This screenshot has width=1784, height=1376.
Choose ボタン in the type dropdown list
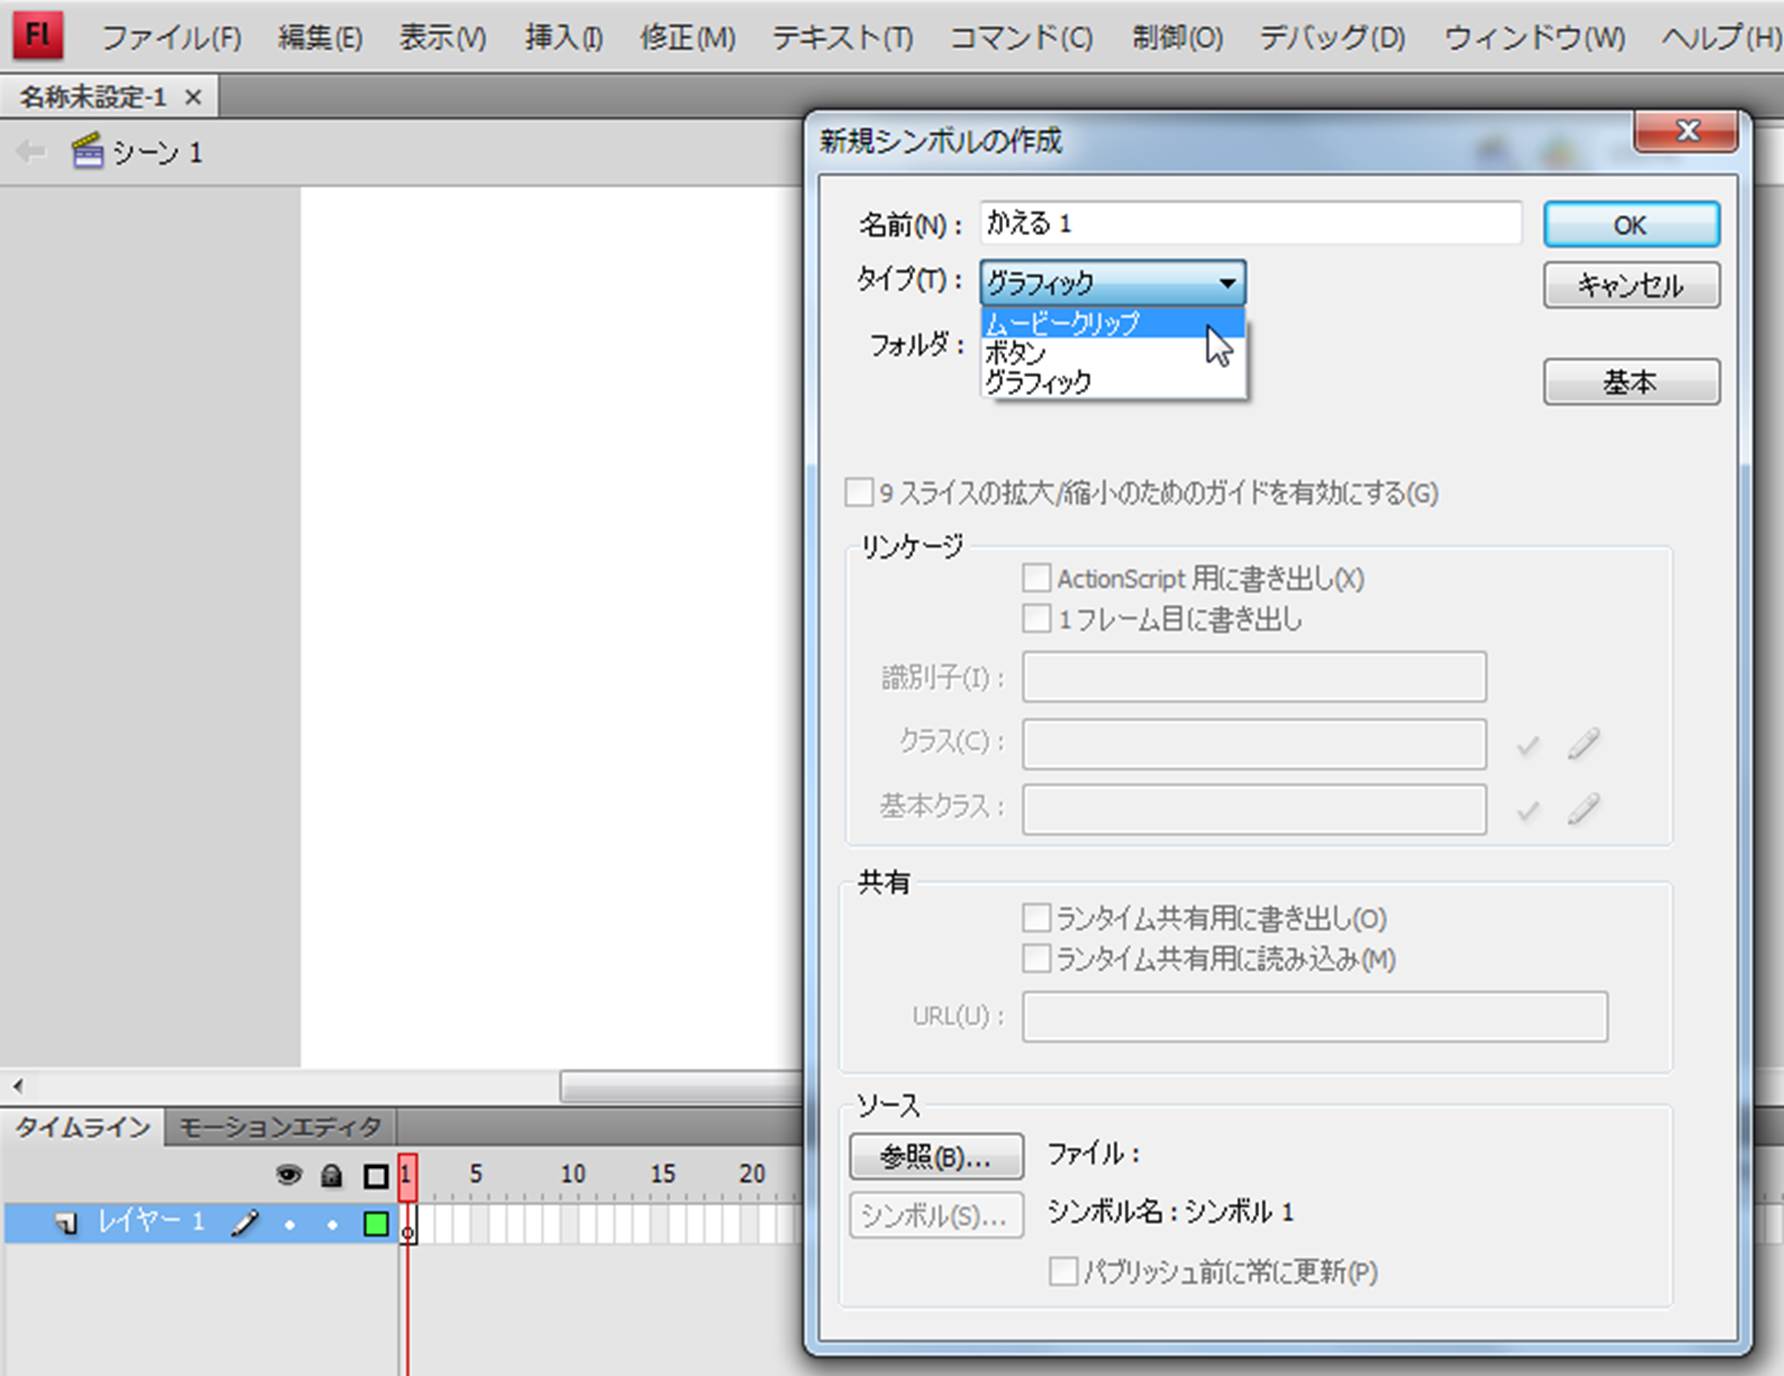(x=1016, y=353)
